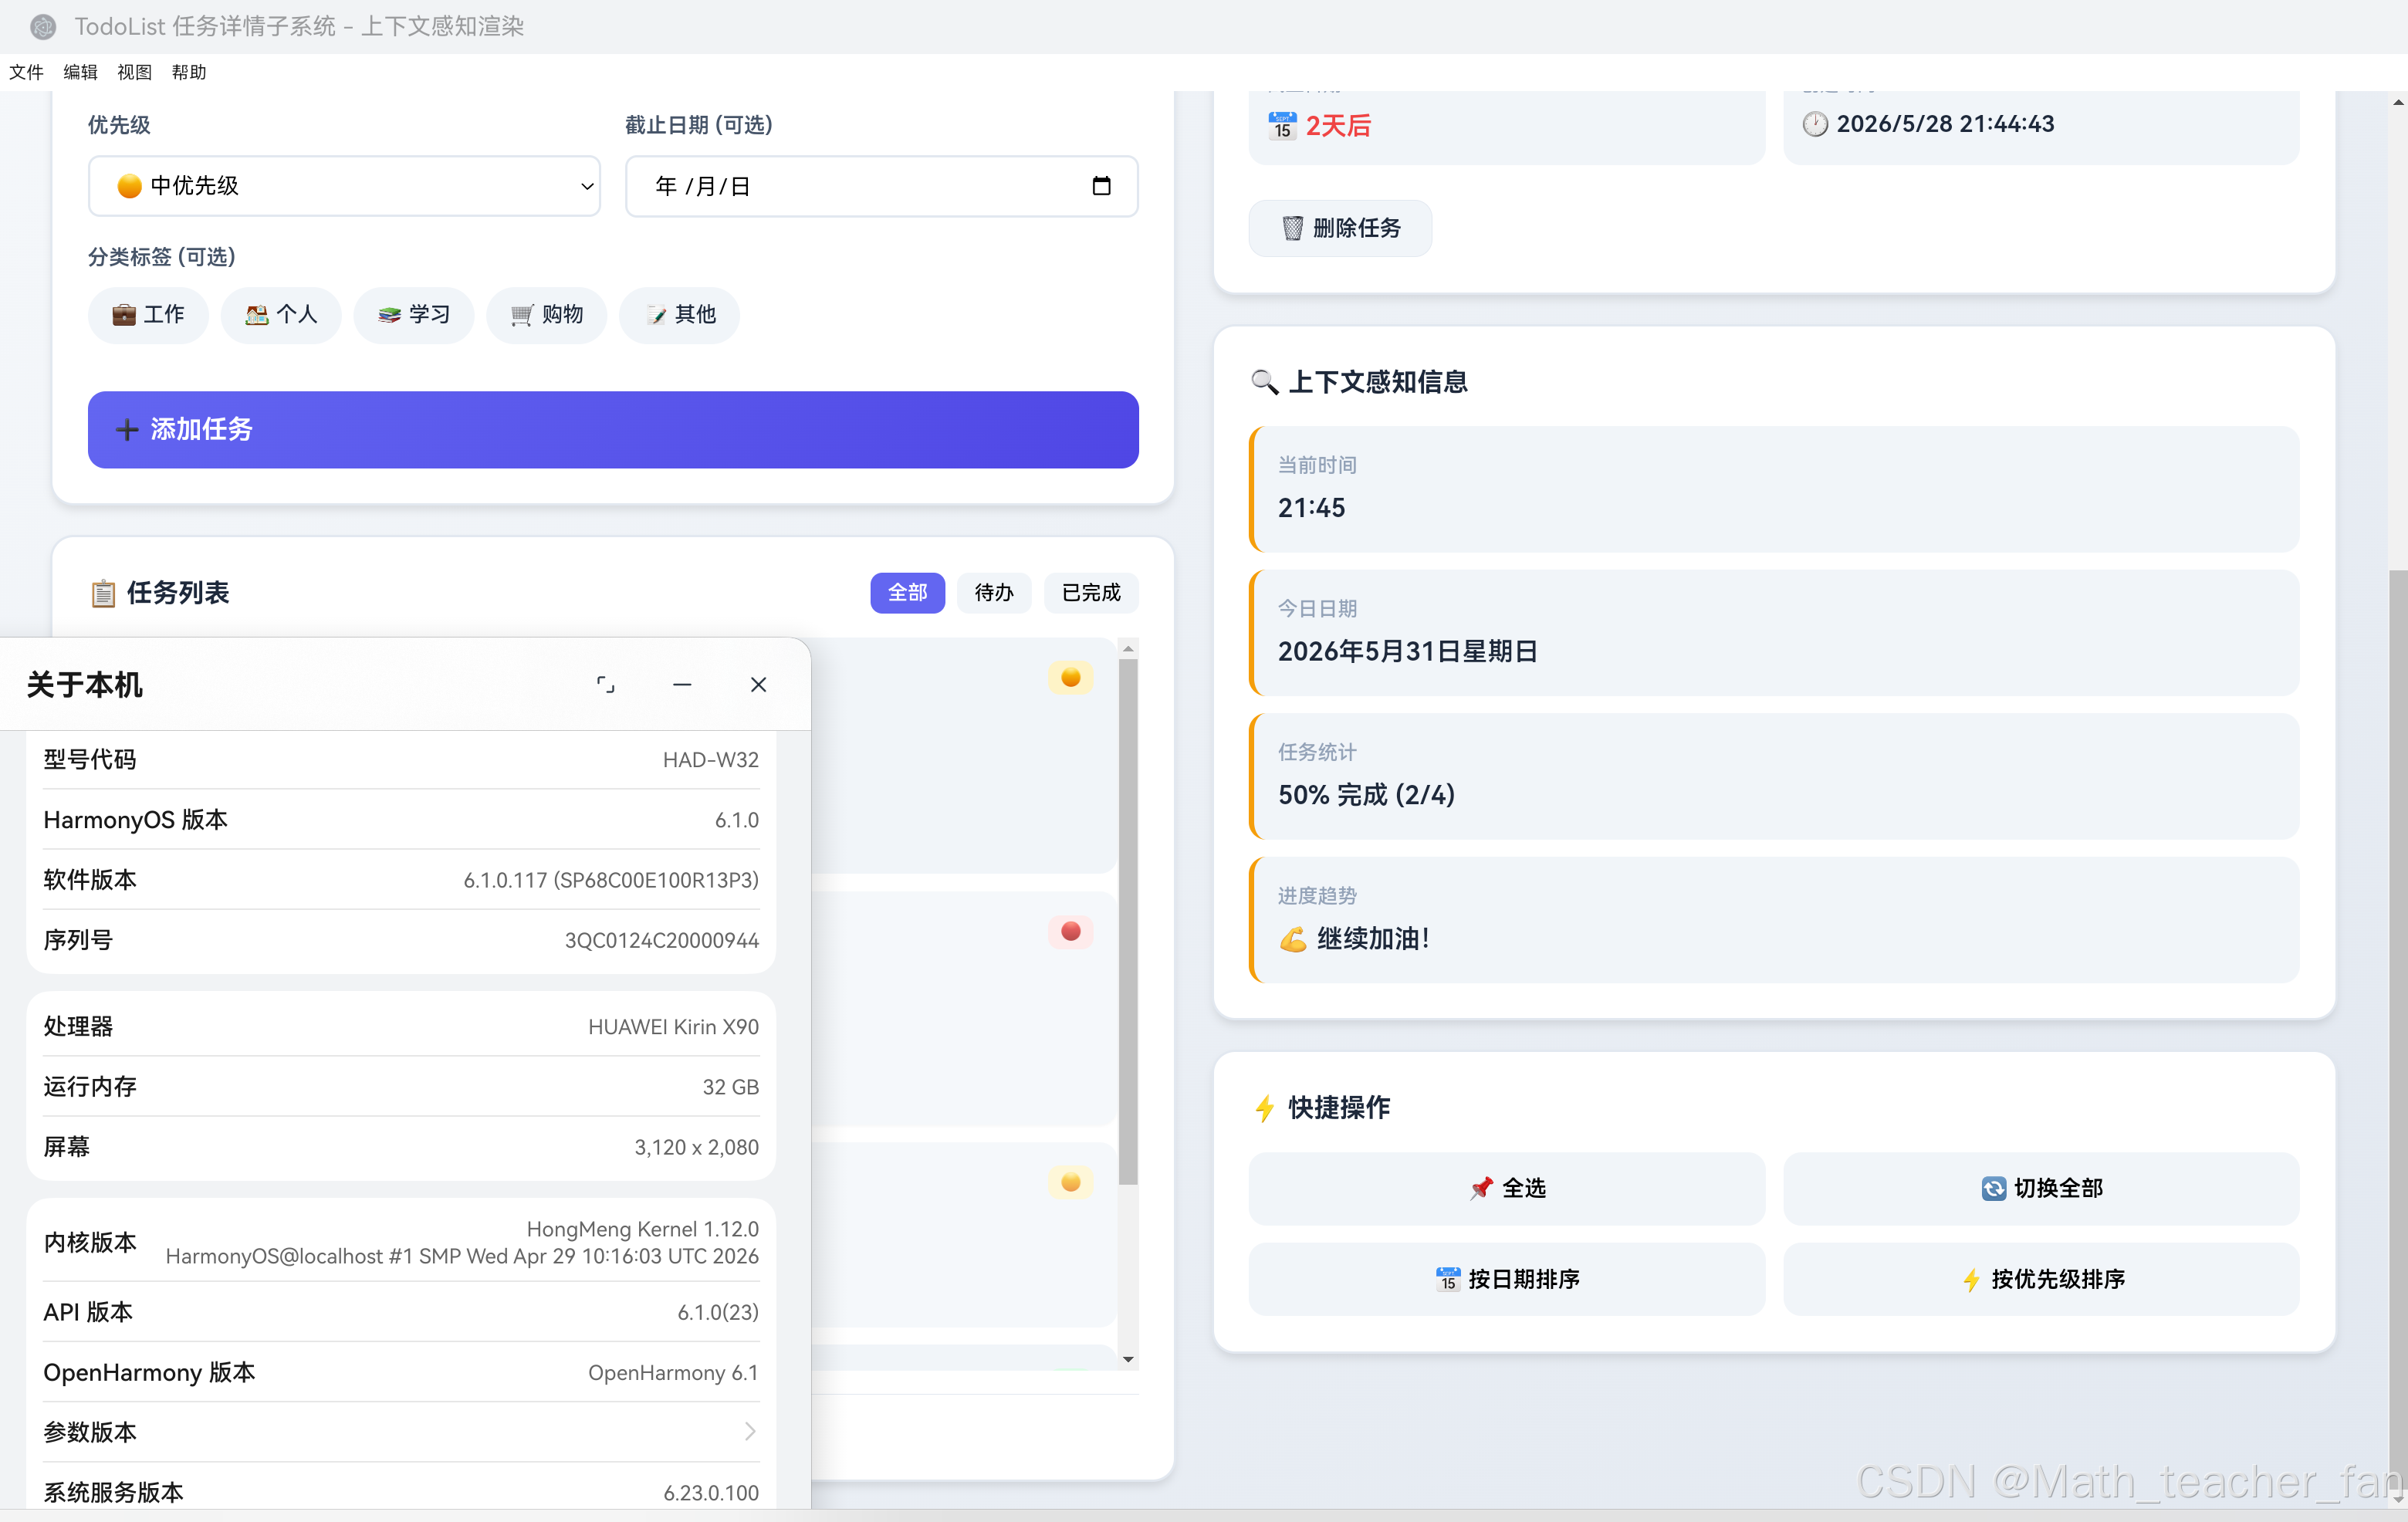Open the 文件 menu

tap(26, 72)
